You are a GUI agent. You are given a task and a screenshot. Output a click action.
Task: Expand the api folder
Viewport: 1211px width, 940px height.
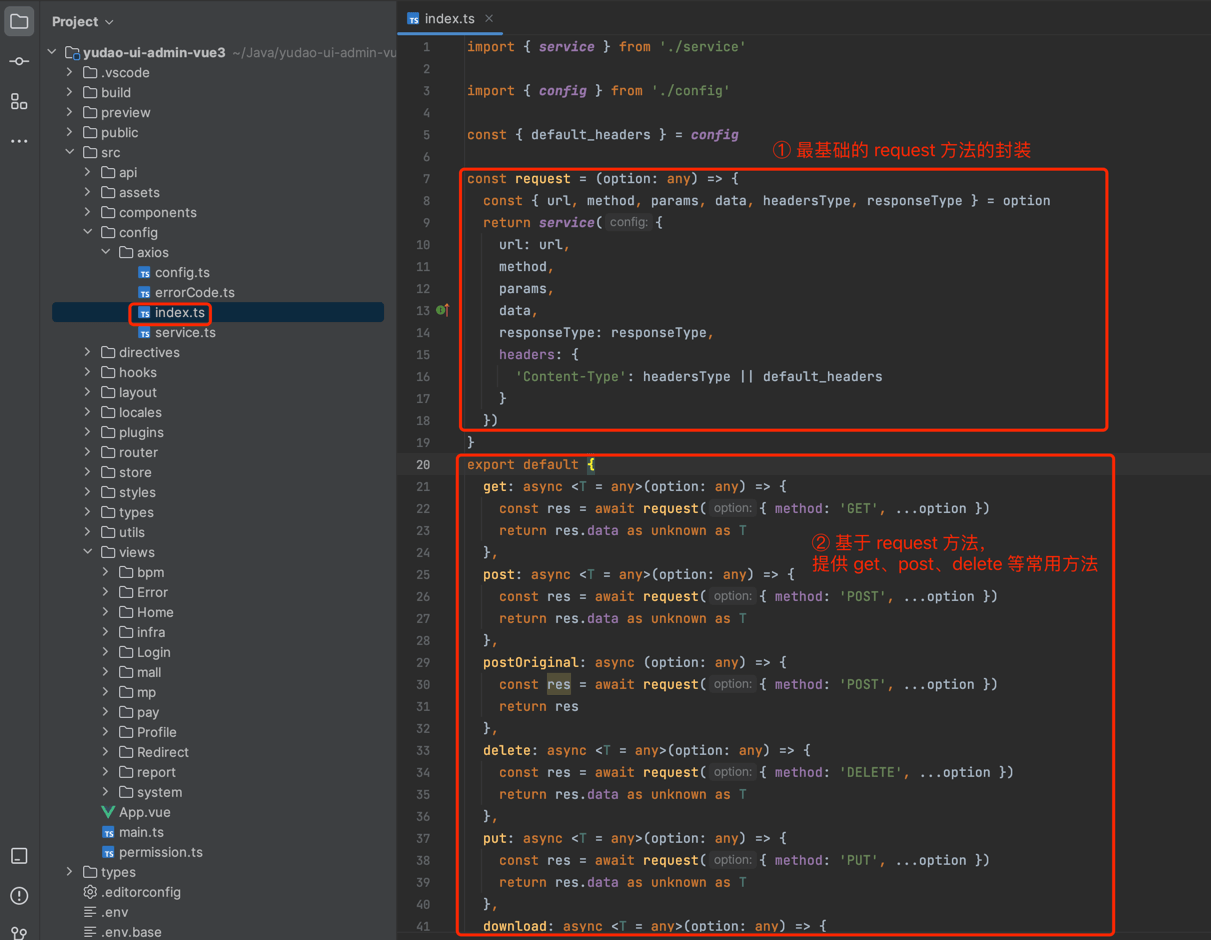(88, 173)
